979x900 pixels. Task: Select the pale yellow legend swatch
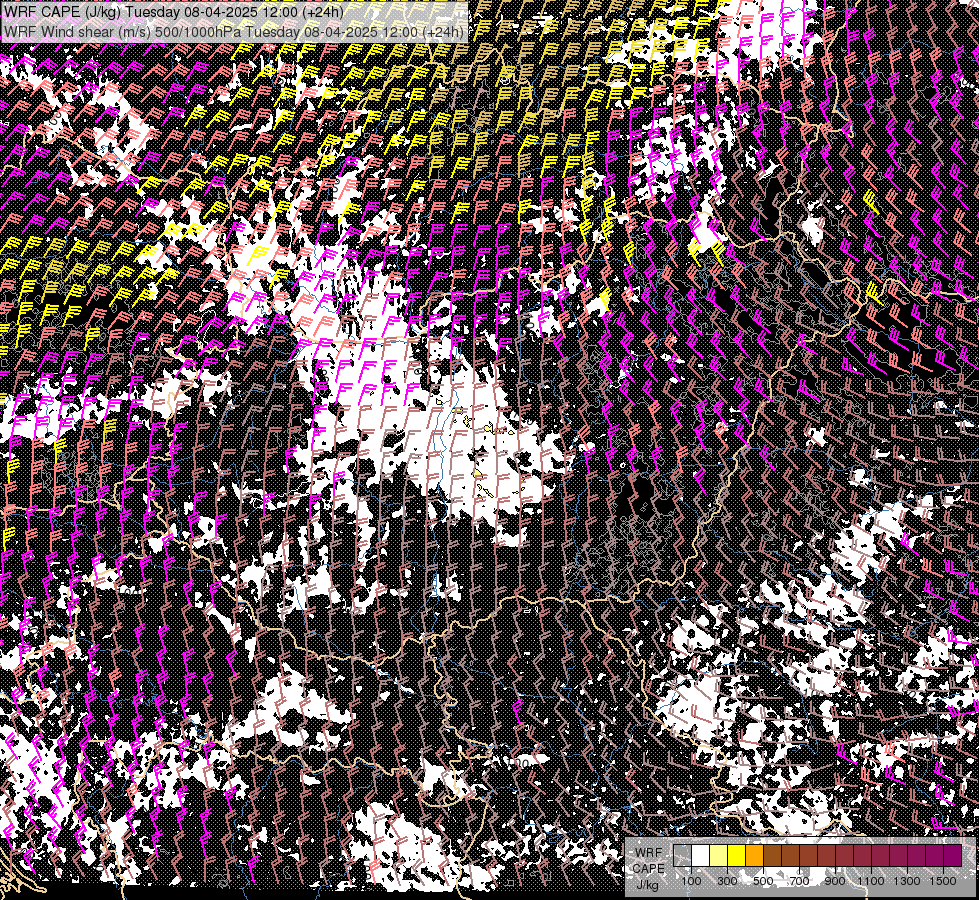pos(719,856)
